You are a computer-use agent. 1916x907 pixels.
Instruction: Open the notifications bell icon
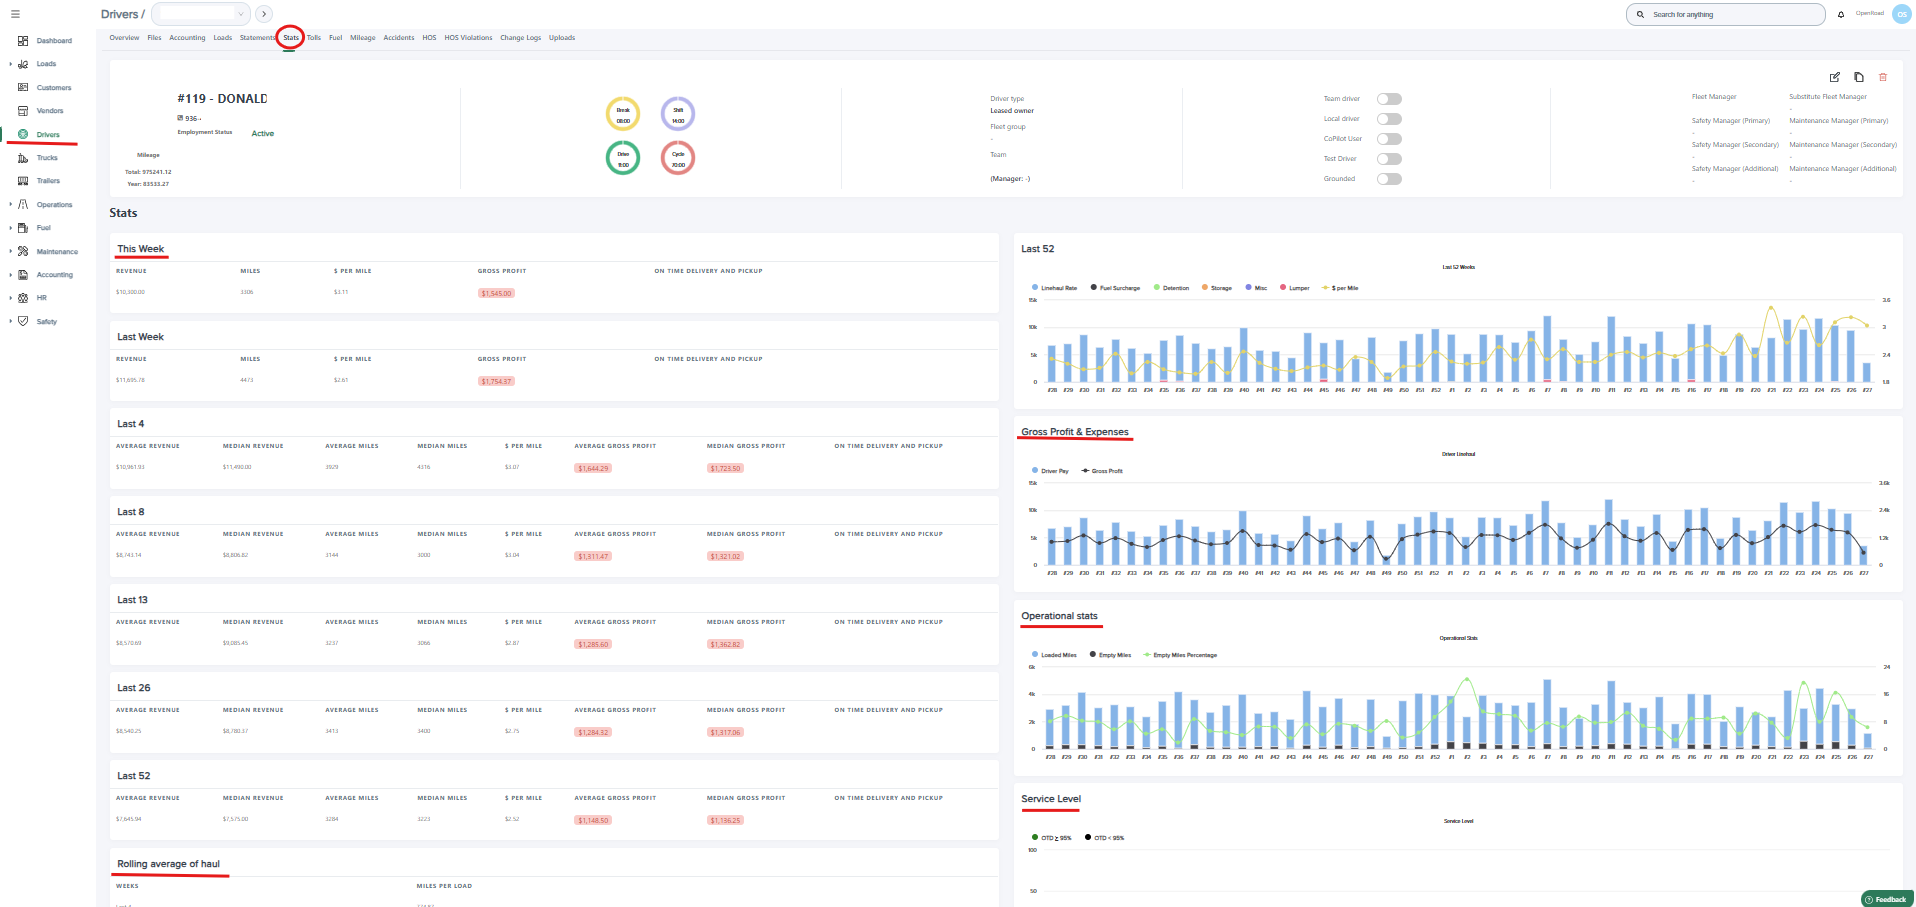point(1841,15)
